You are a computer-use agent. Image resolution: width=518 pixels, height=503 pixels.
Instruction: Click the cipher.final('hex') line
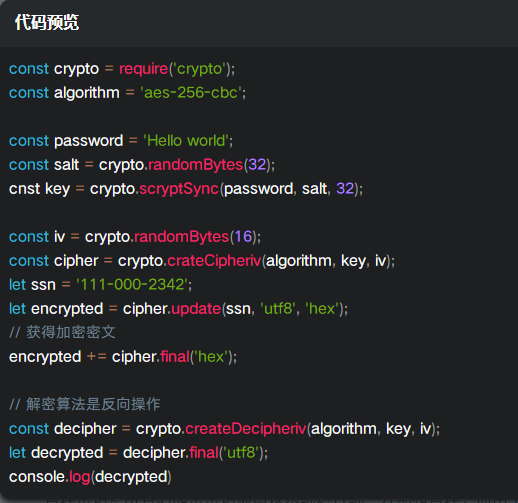click(123, 357)
